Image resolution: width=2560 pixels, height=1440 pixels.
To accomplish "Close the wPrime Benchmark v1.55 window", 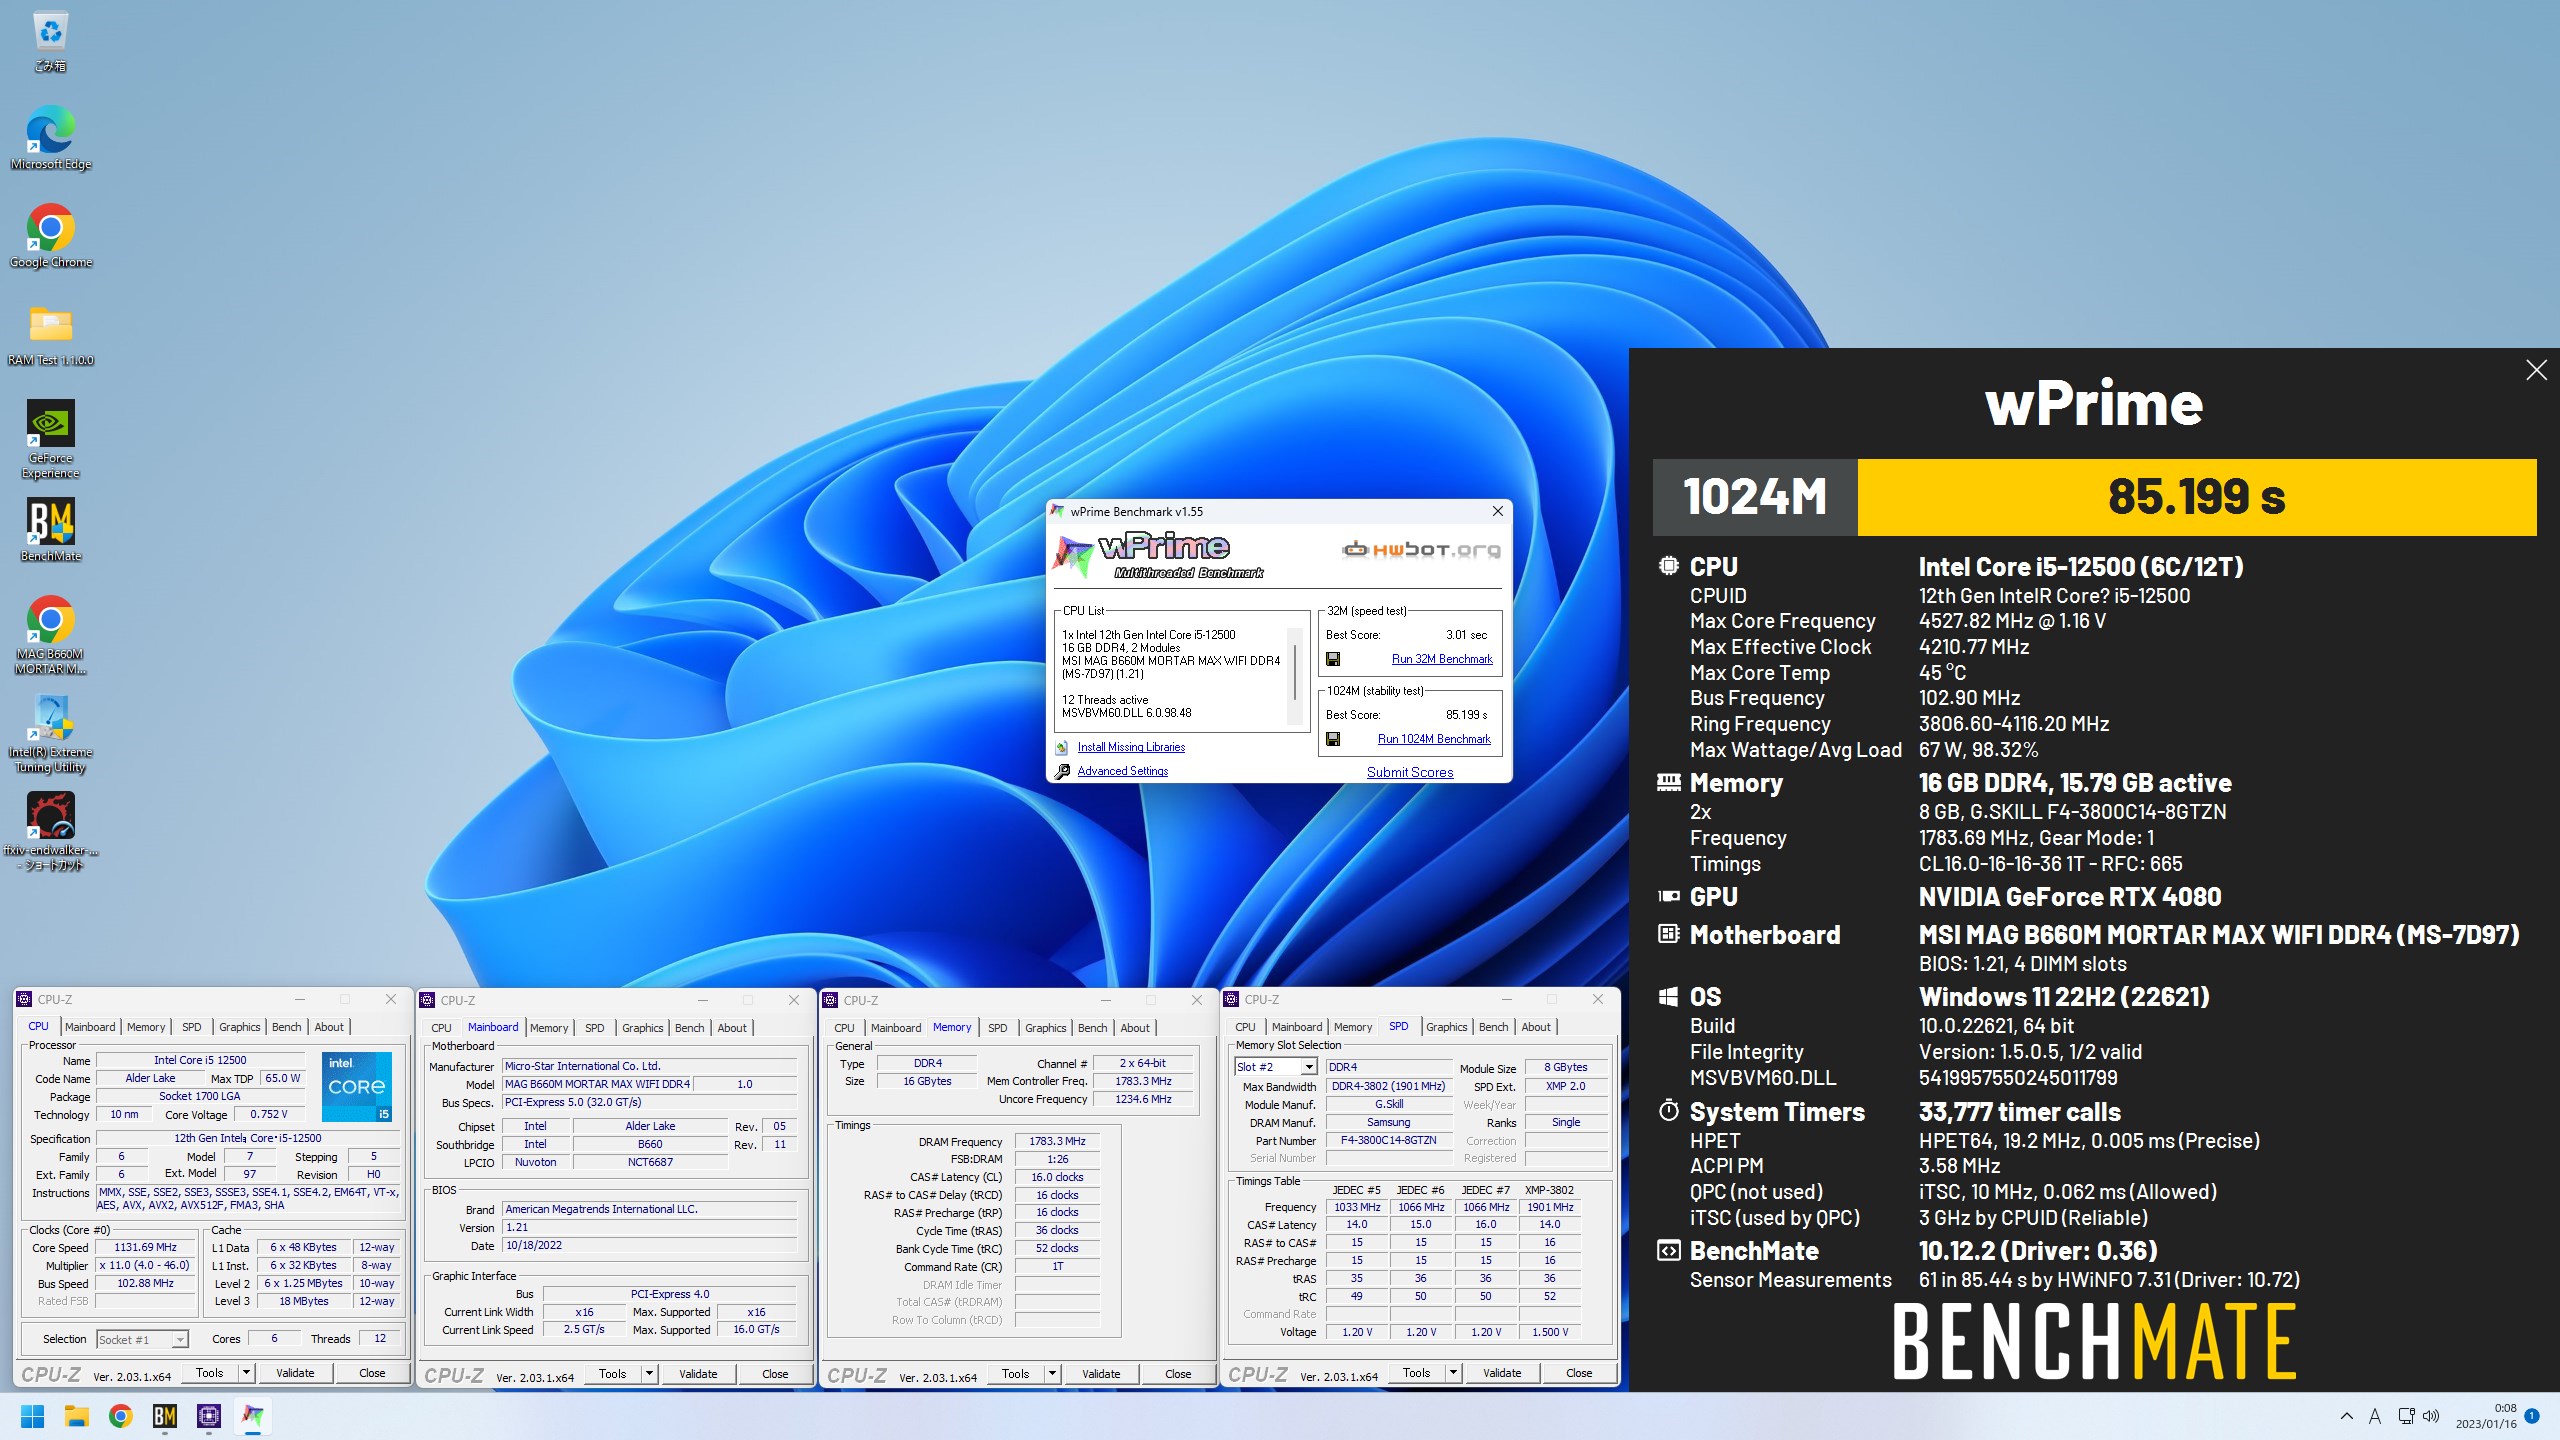I will coord(1497,511).
